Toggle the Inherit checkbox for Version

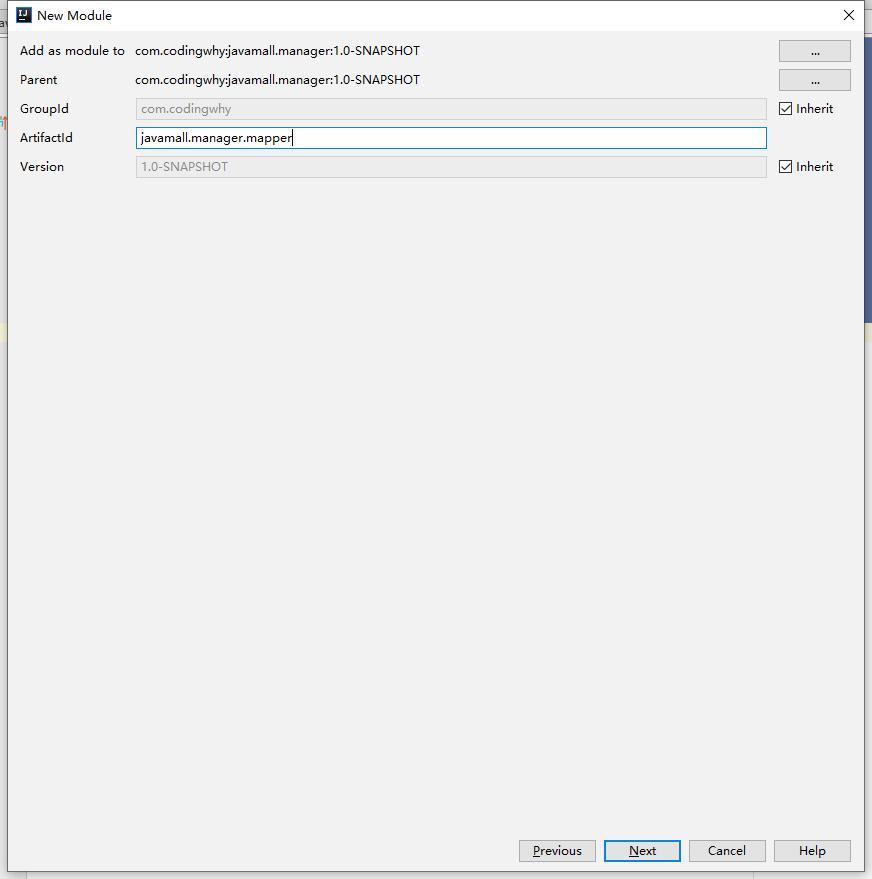click(786, 167)
